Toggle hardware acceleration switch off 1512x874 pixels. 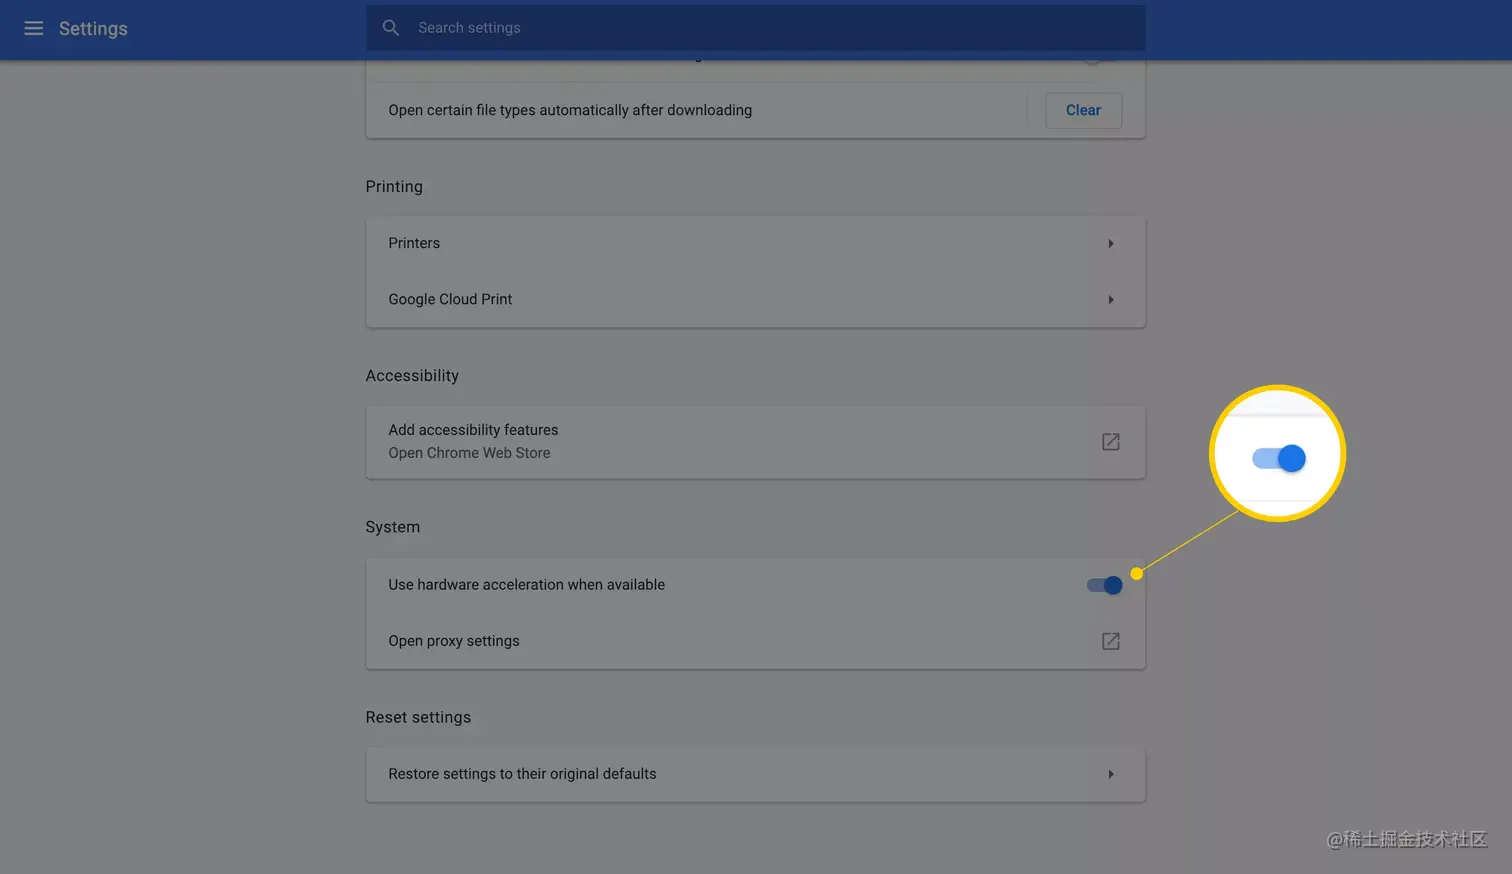(1105, 585)
